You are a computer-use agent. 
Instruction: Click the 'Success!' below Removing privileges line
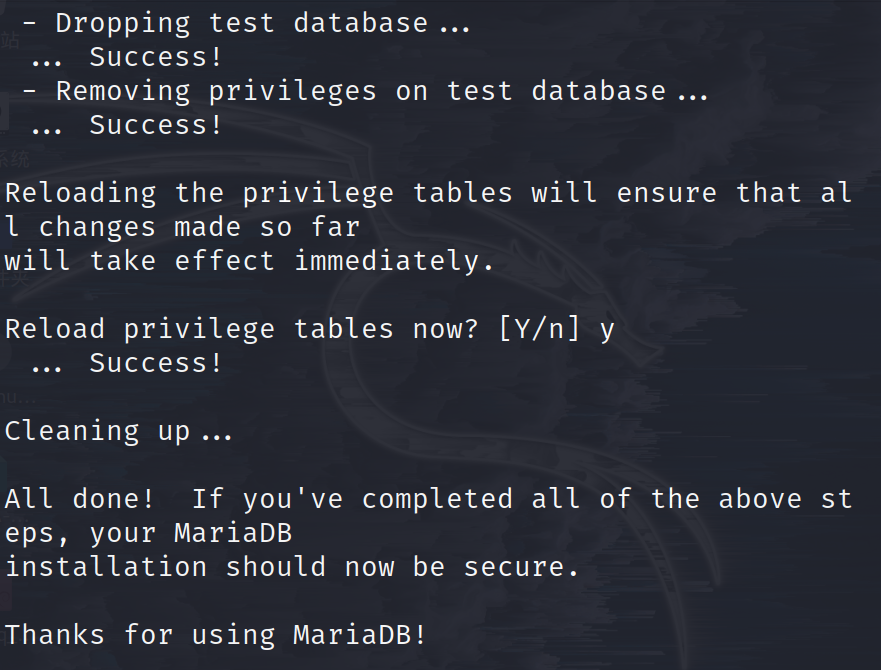156,125
